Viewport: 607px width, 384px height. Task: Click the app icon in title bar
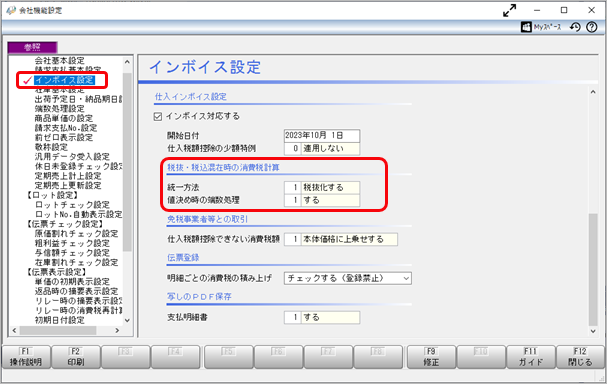pos(11,10)
